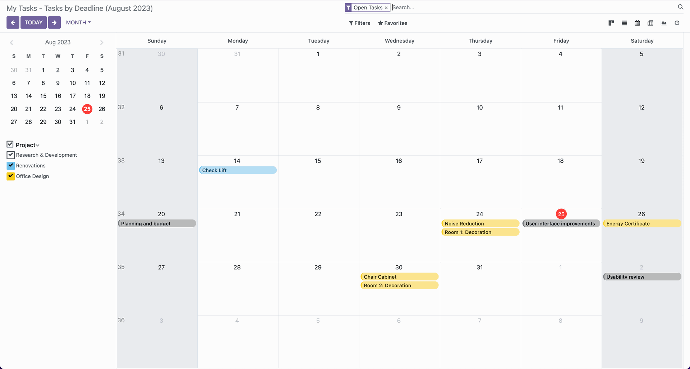The width and height of the screenshot is (690, 369).
Task: Open the Graph view
Action: [664, 23]
